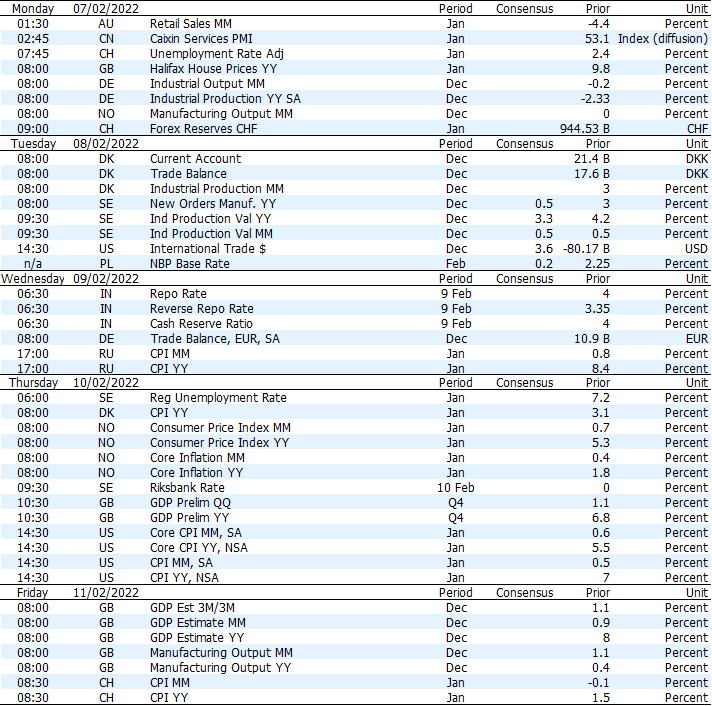Image resolution: width=712 pixels, height=706 pixels.
Task: Select prior value '21.4 B'
Action: click(x=592, y=158)
